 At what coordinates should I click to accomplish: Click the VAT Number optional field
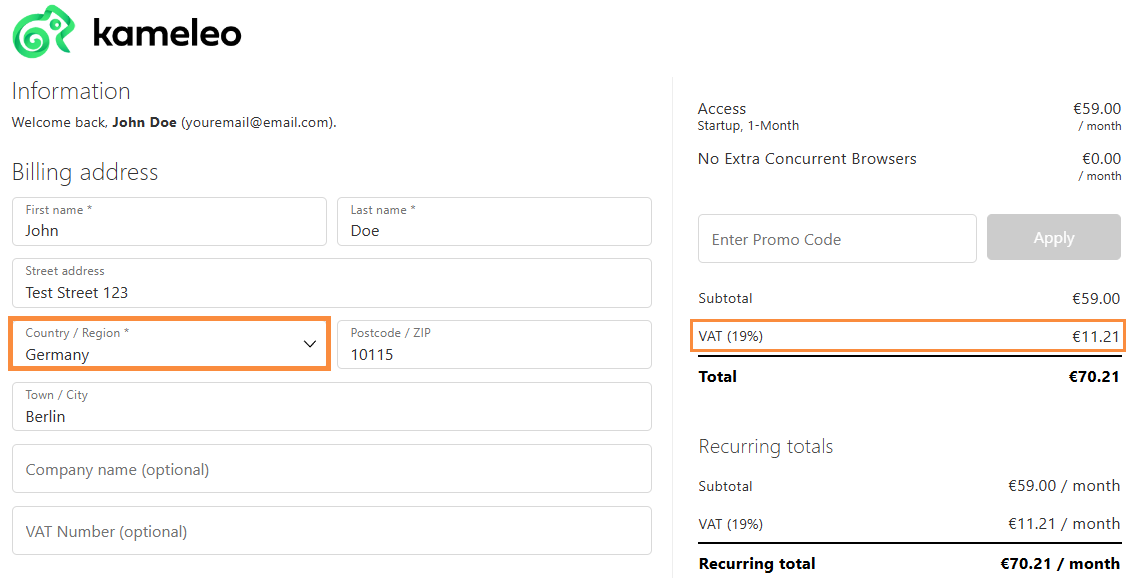332,531
